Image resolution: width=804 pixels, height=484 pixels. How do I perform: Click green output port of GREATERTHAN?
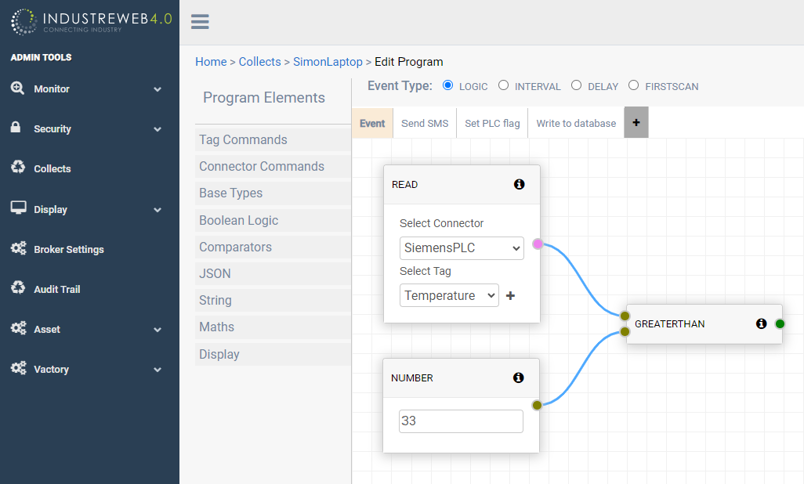[x=780, y=324]
